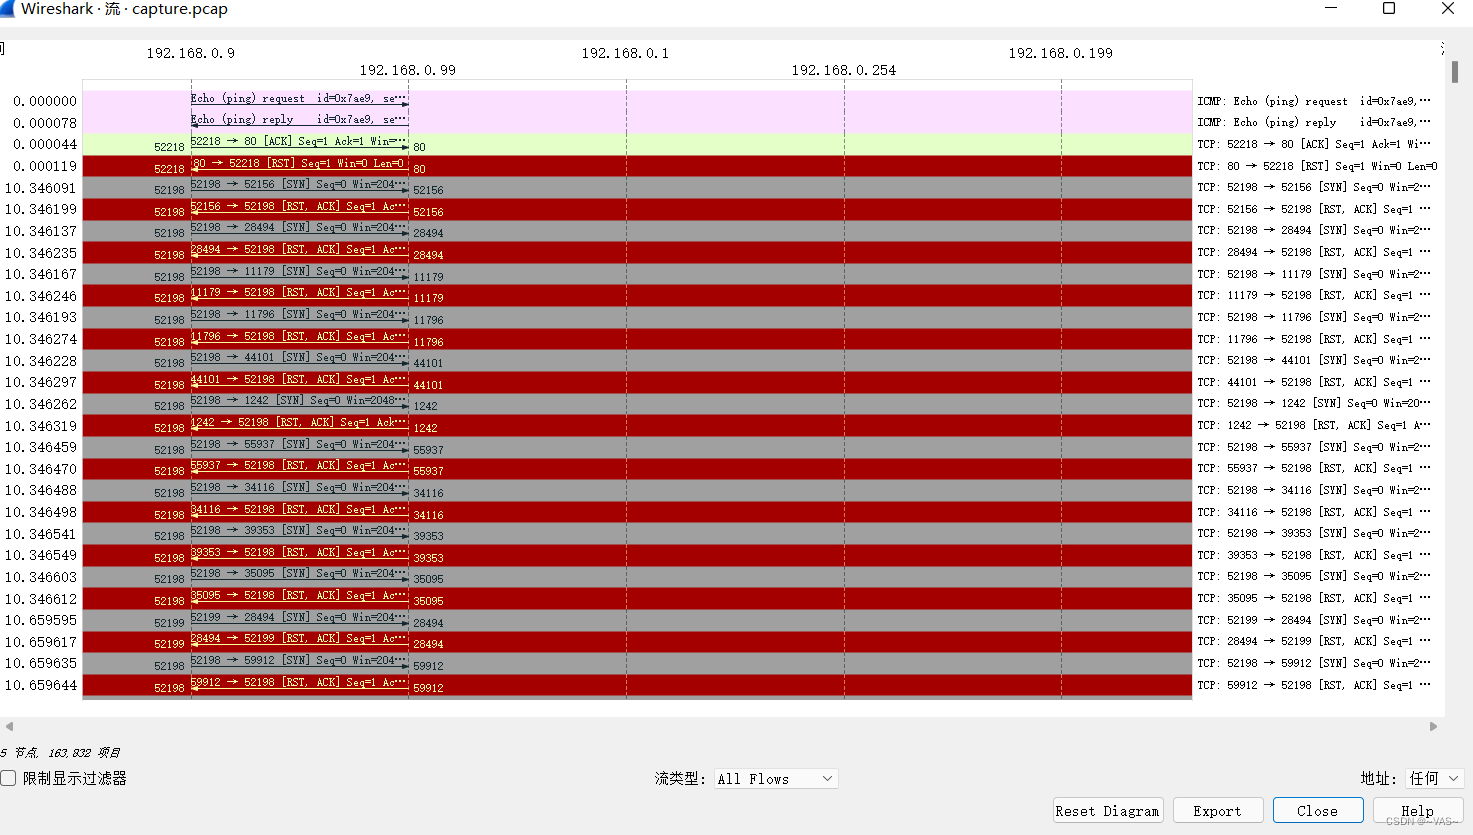The height and width of the screenshot is (835, 1473).
Task: Select the 52199 → 28494 SYN flow row
Action: [637, 621]
